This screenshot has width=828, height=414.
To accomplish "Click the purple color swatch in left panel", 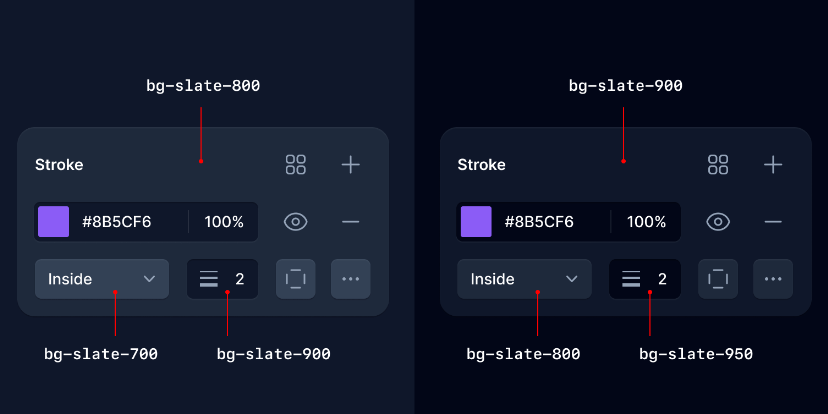I will [53, 222].
